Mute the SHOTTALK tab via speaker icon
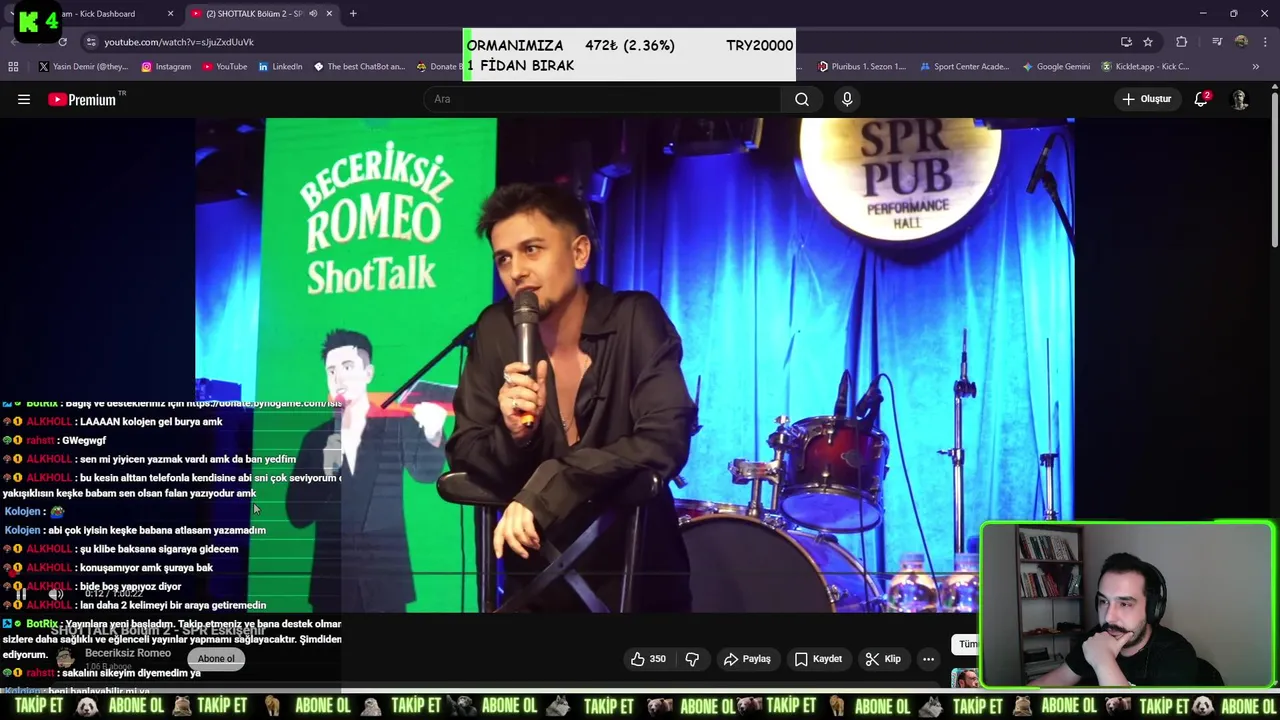 [313, 14]
